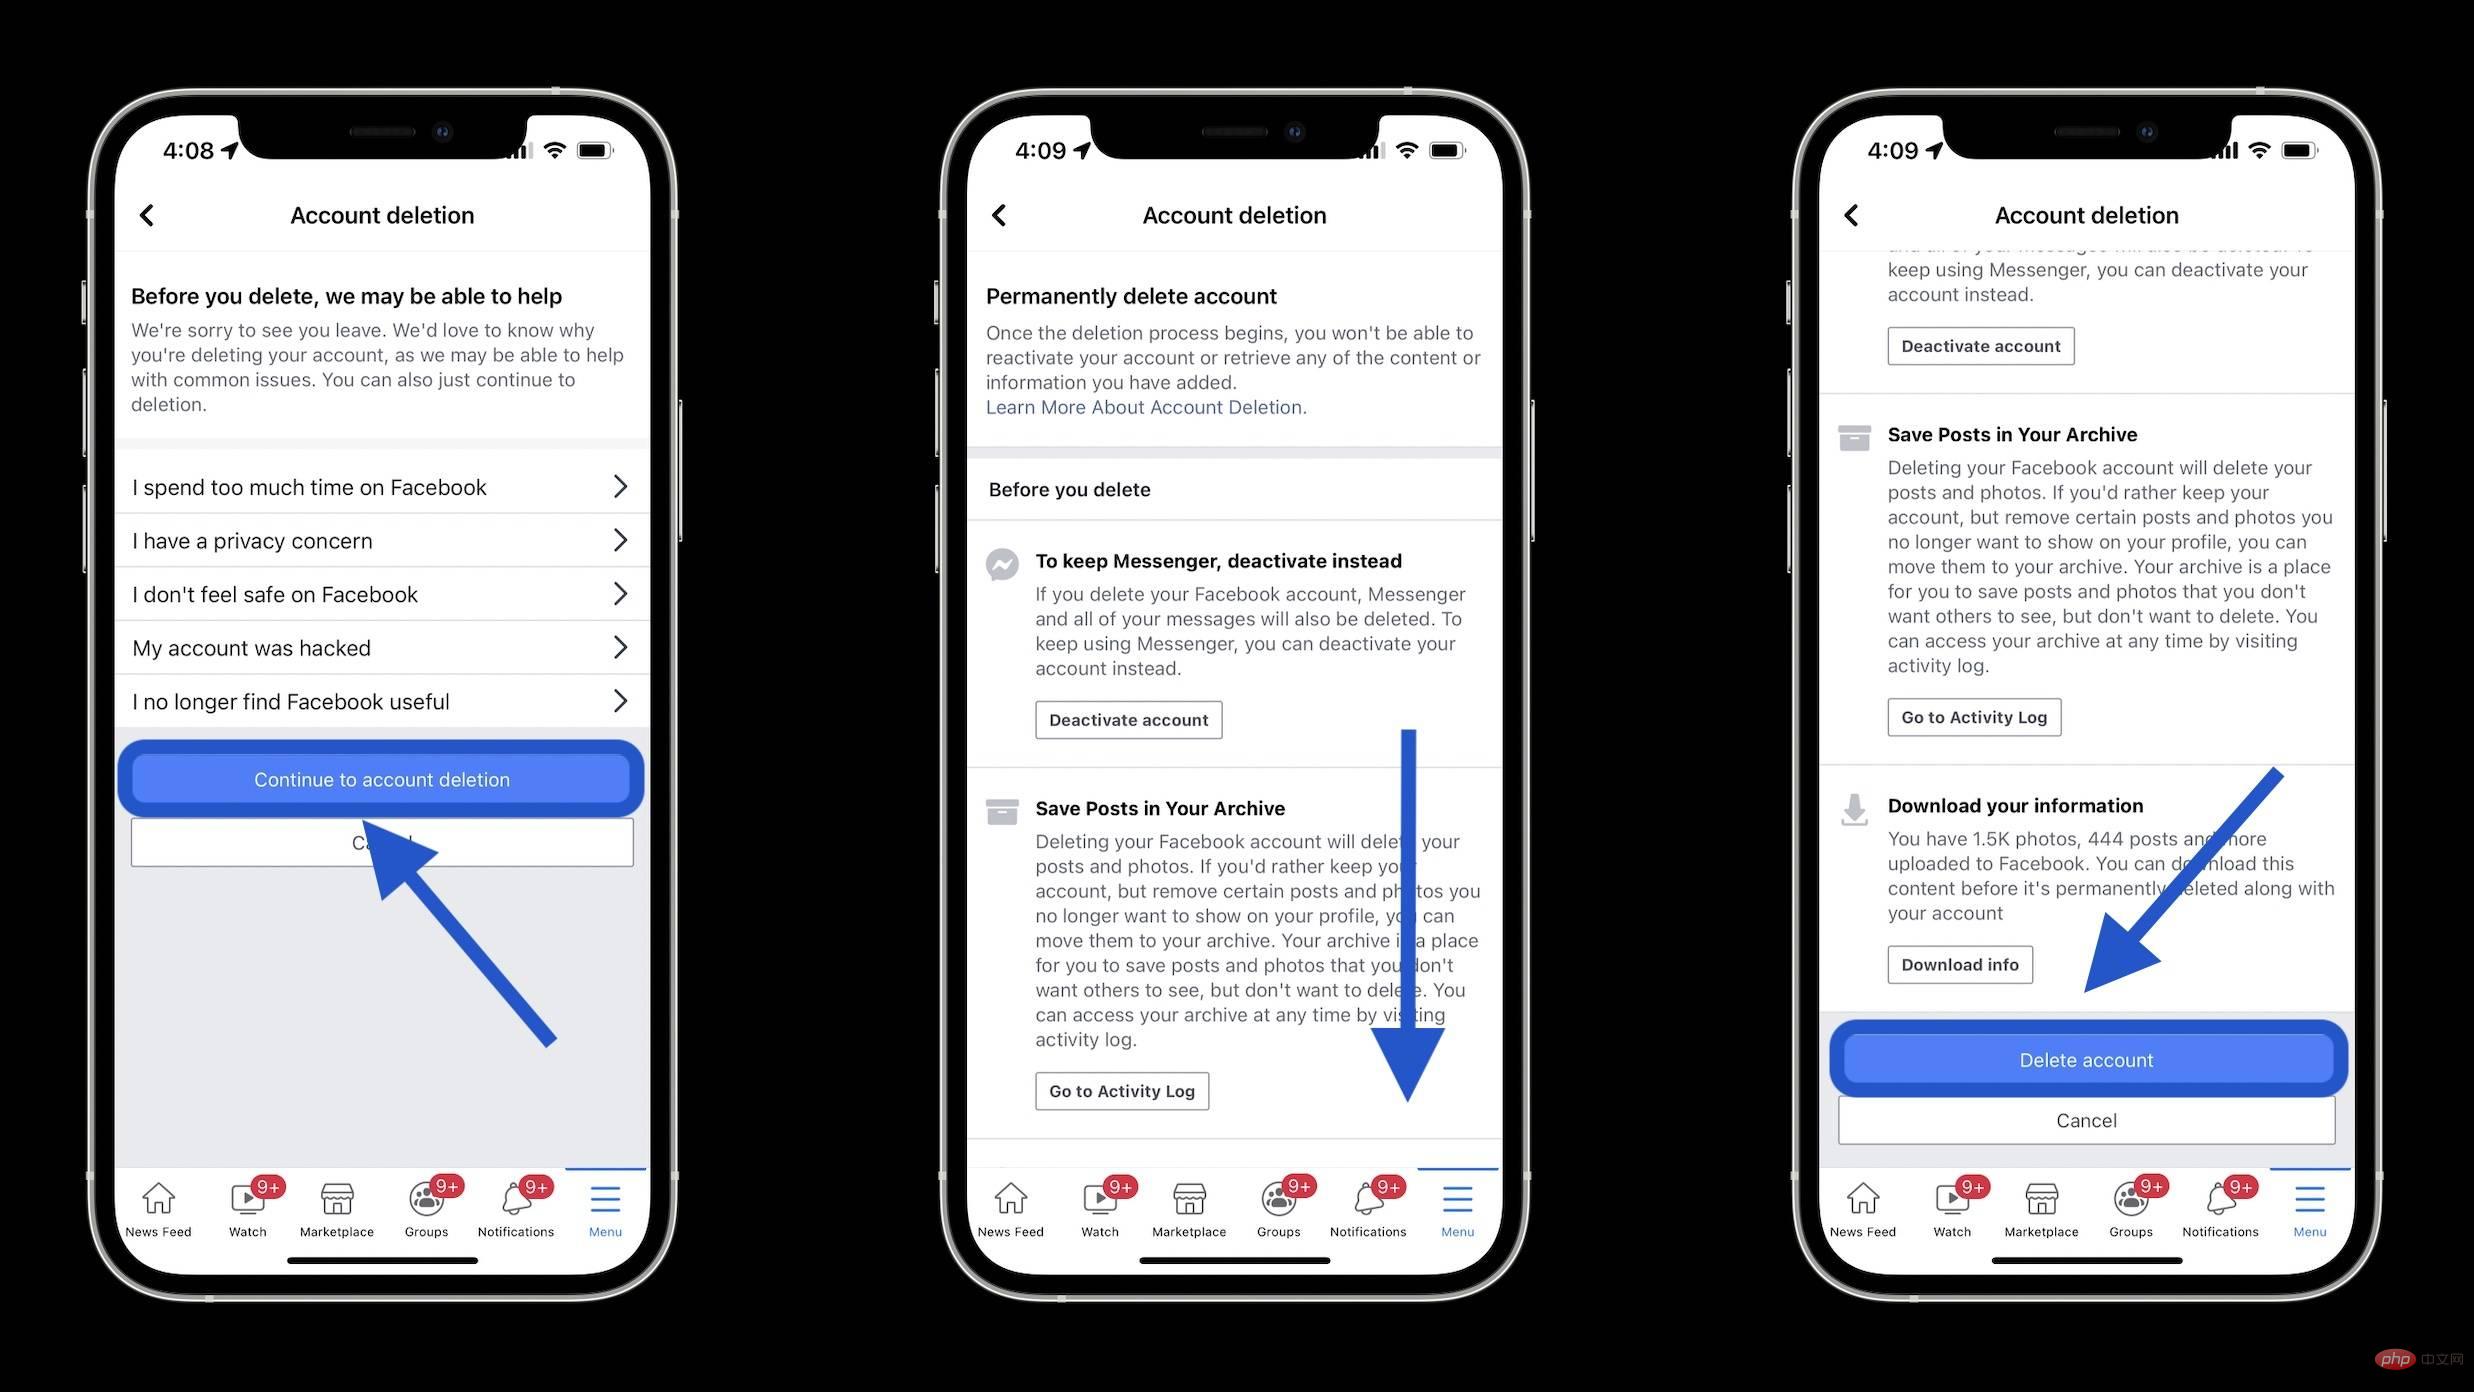The height and width of the screenshot is (1392, 2474).
Task: Tap Download info before deletion
Action: coord(1959,964)
